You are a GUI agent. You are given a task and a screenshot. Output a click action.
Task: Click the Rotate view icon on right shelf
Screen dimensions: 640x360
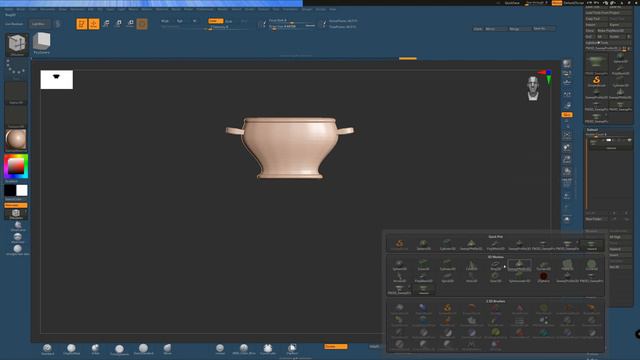coord(567,171)
